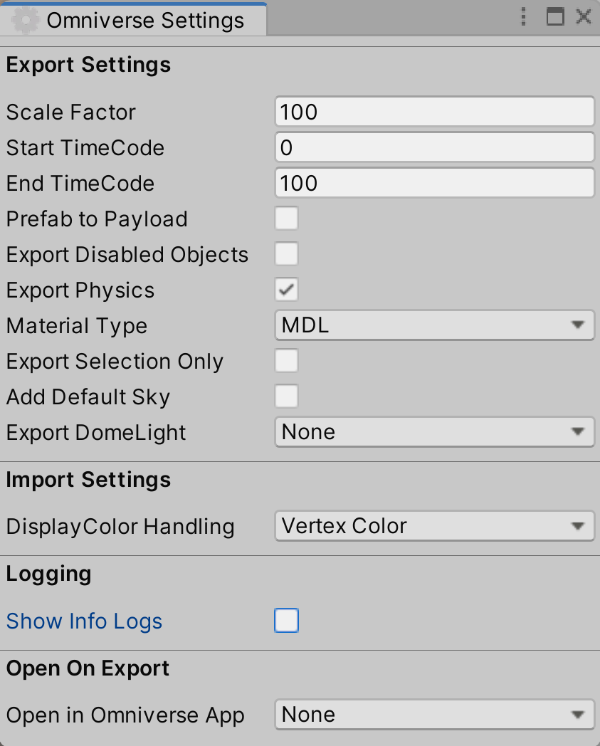This screenshot has width=600, height=746.
Task: Click the Material Type label
Action: tap(77, 326)
